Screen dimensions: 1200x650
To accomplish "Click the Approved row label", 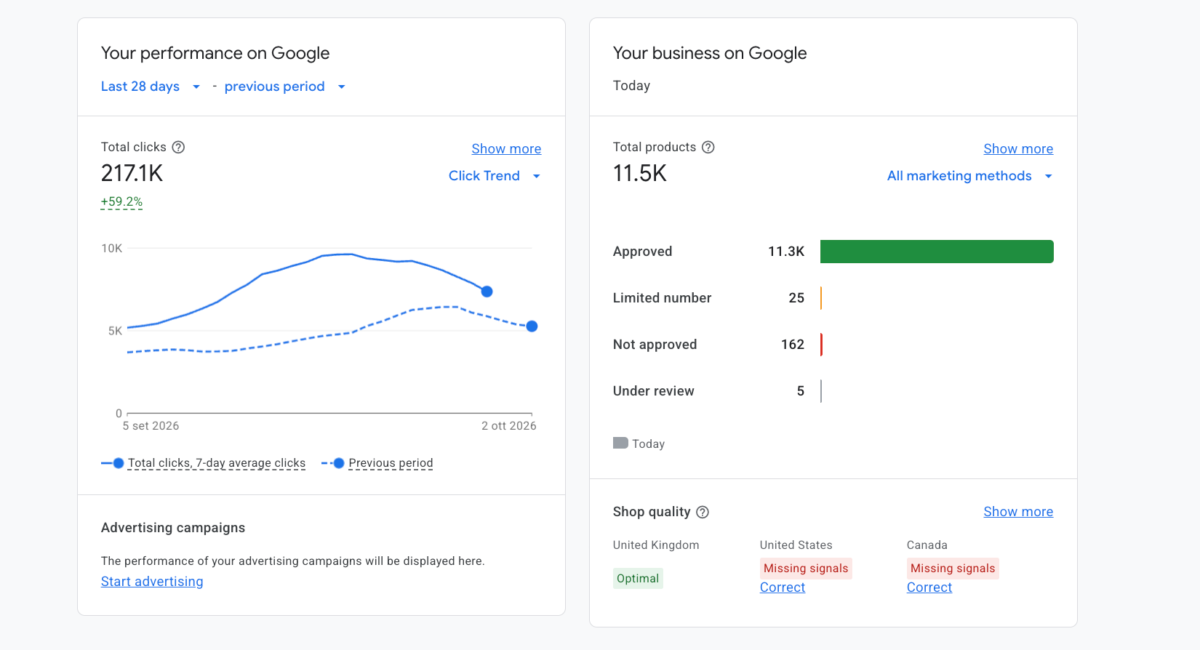I will pos(643,252).
